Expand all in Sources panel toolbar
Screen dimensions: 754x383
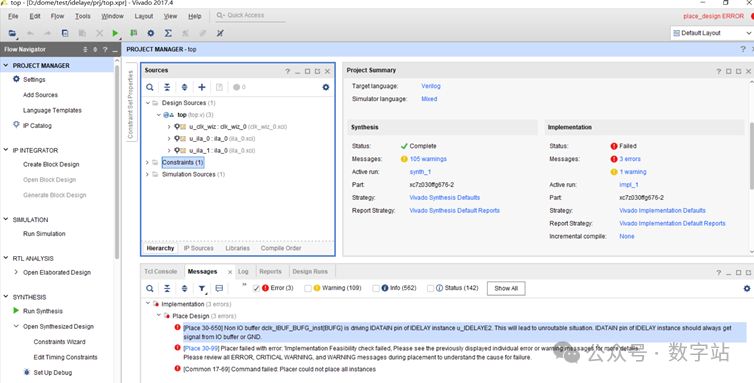[x=184, y=87]
